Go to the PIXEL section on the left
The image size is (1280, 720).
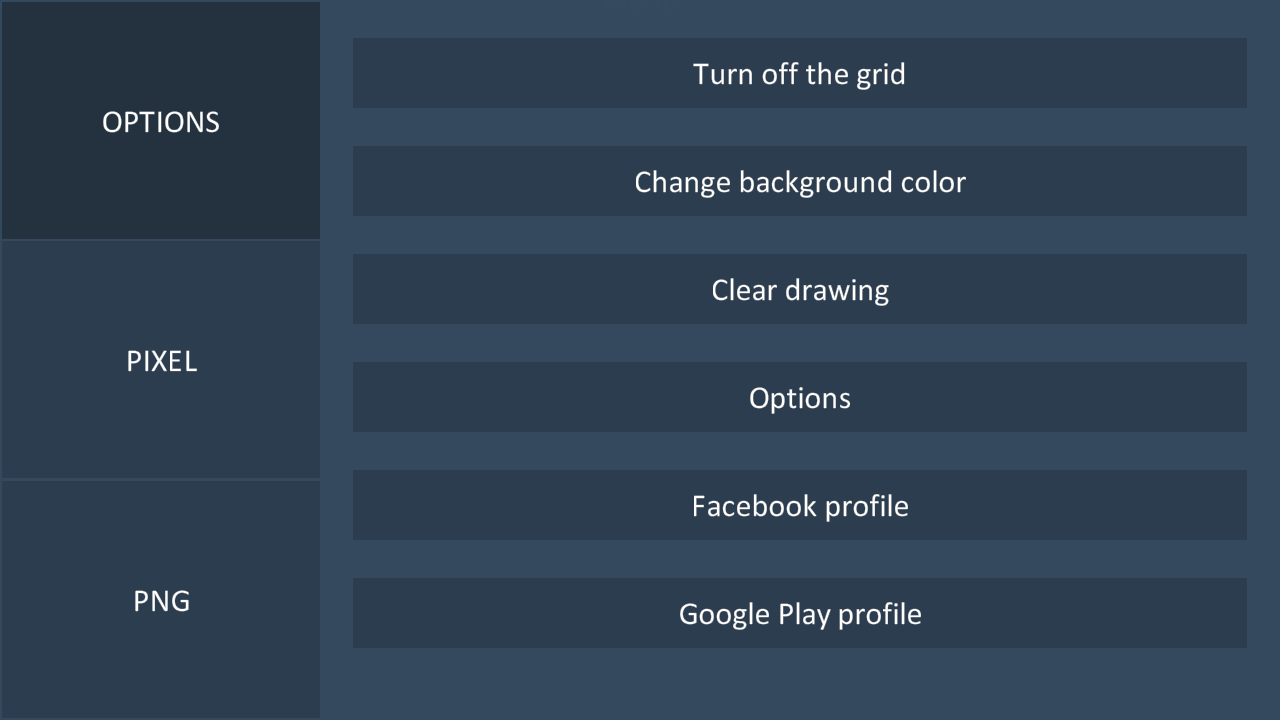pos(160,360)
